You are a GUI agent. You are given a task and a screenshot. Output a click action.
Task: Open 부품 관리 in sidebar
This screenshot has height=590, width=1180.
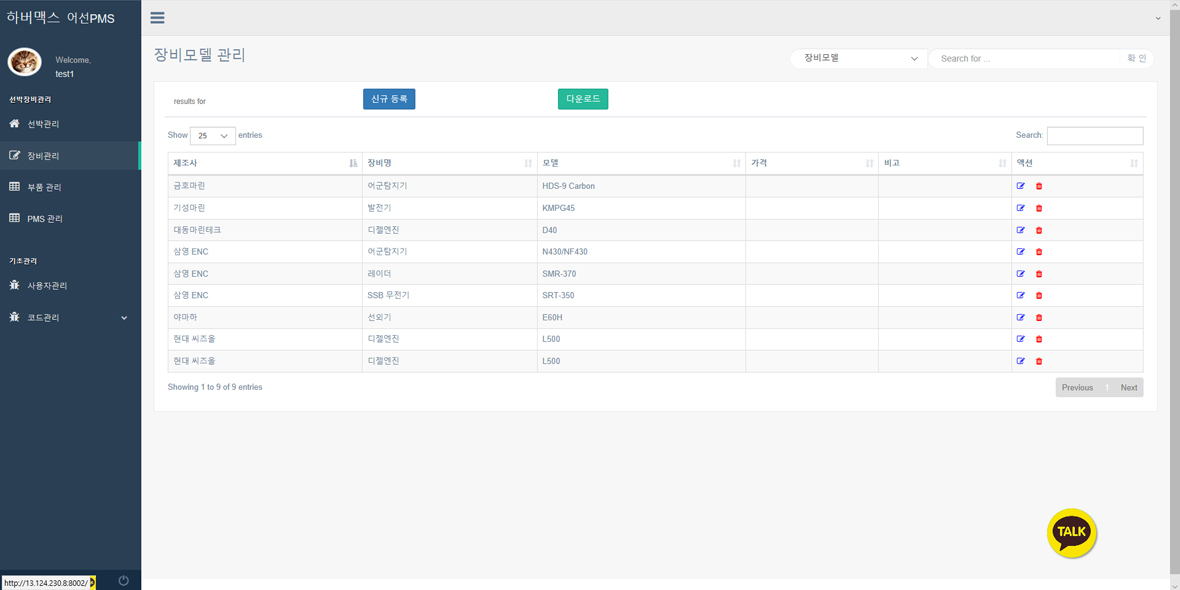[70, 187]
